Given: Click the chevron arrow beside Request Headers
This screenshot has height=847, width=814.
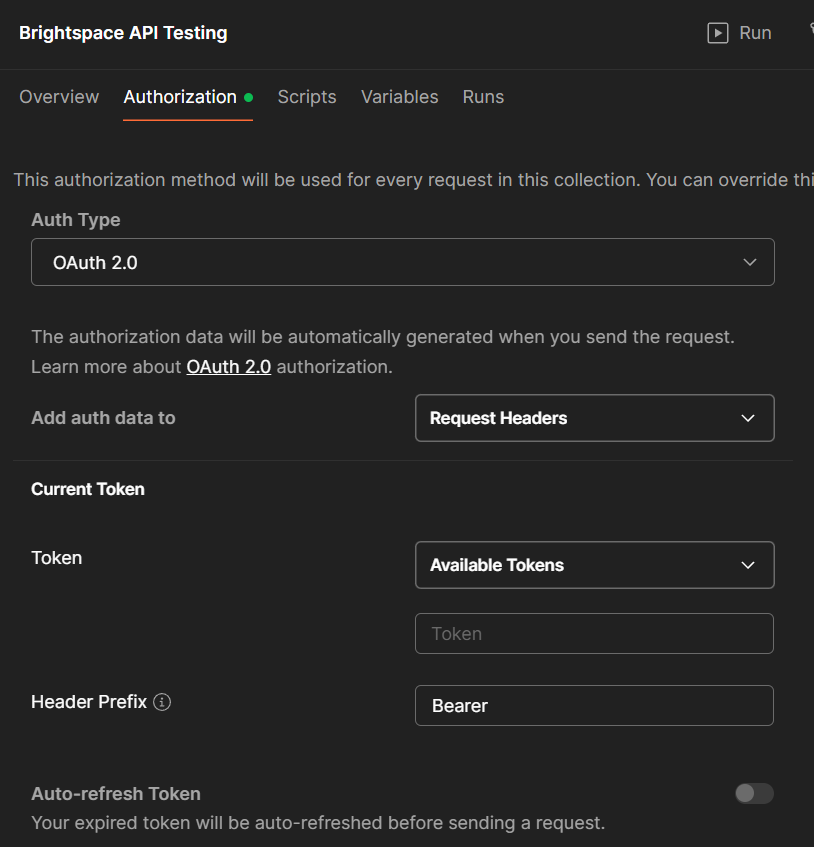Looking at the screenshot, I should click(x=748, y=418).
